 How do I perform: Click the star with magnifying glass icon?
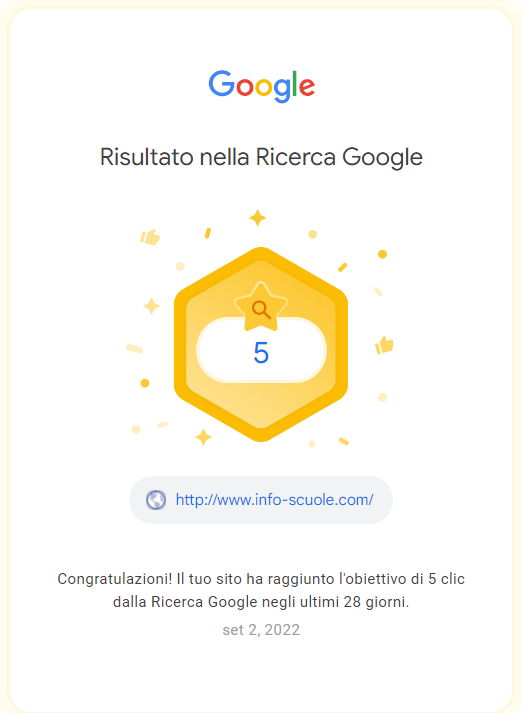click(261, 307)
